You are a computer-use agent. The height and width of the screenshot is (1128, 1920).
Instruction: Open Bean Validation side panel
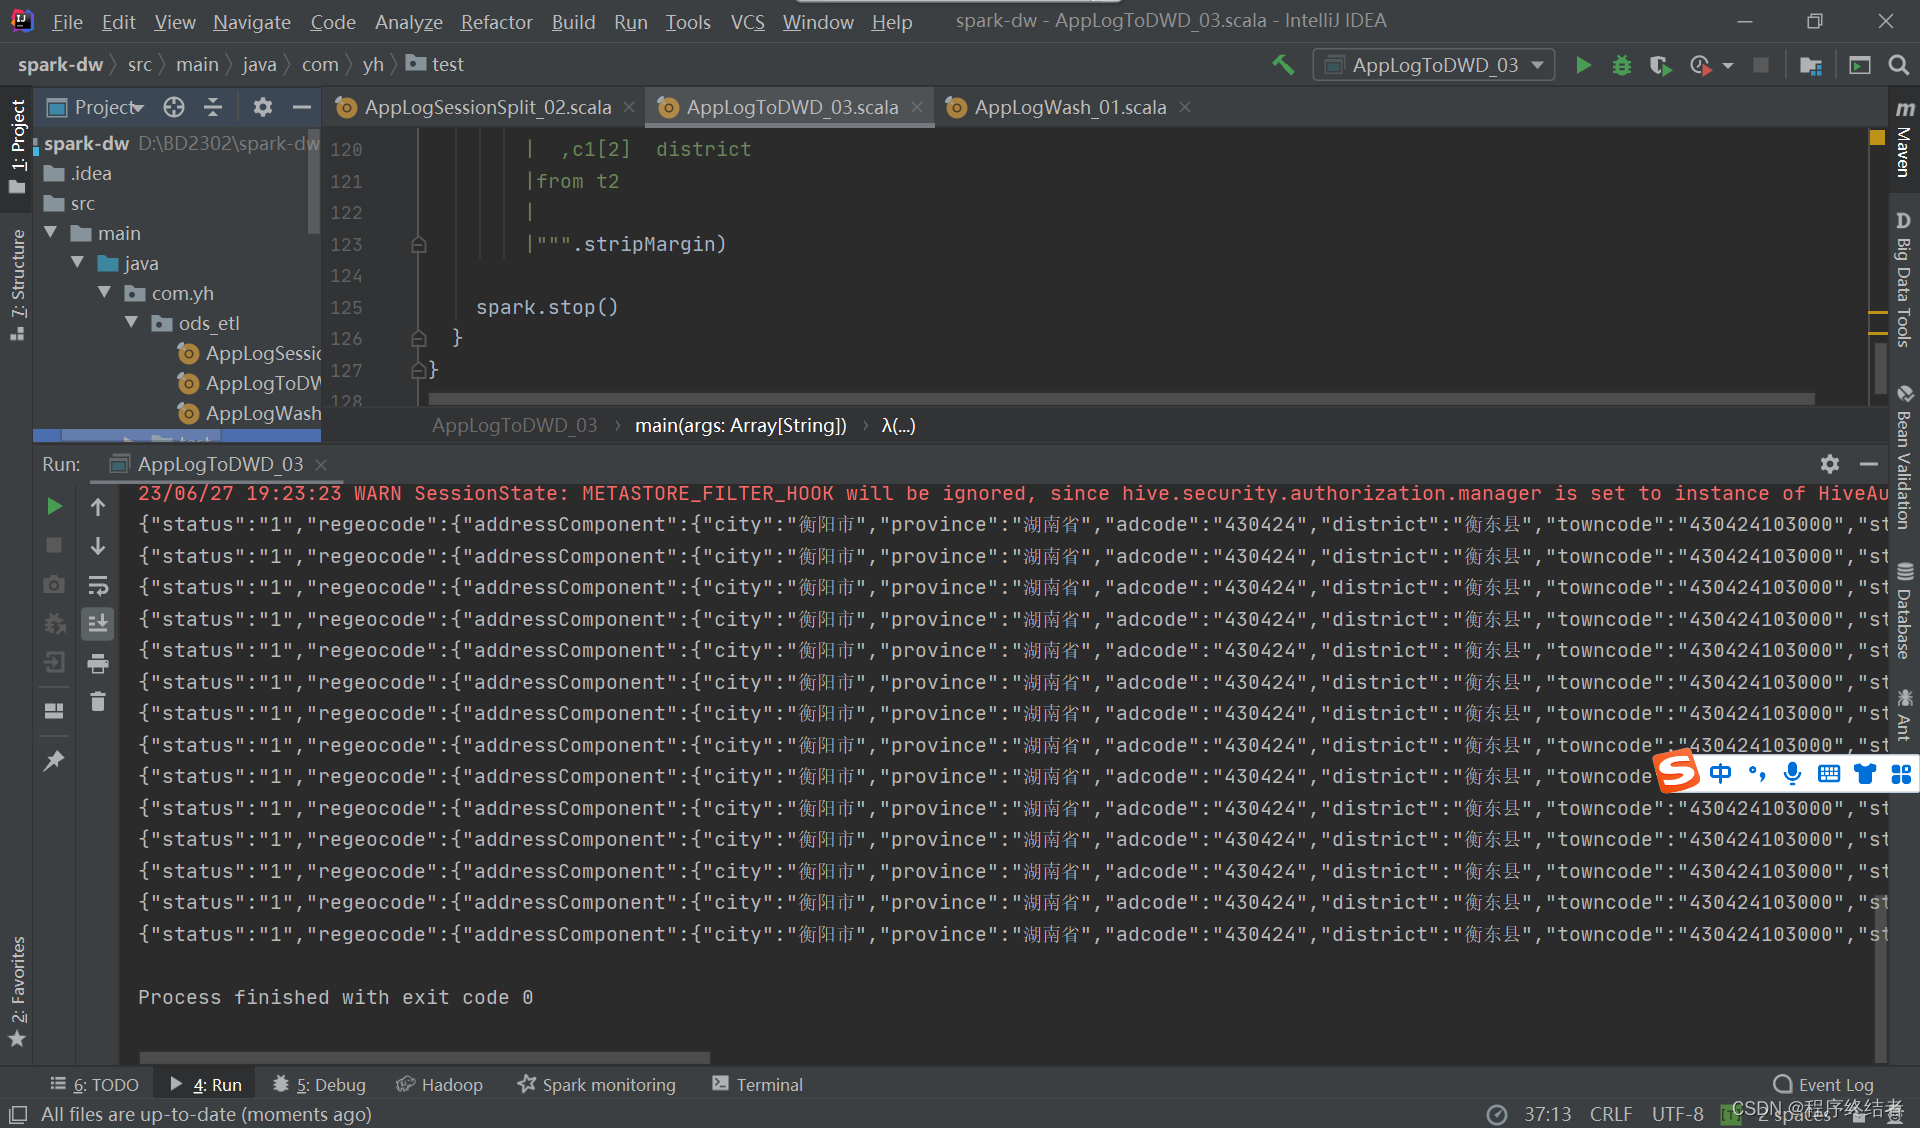coord(1904,458)
